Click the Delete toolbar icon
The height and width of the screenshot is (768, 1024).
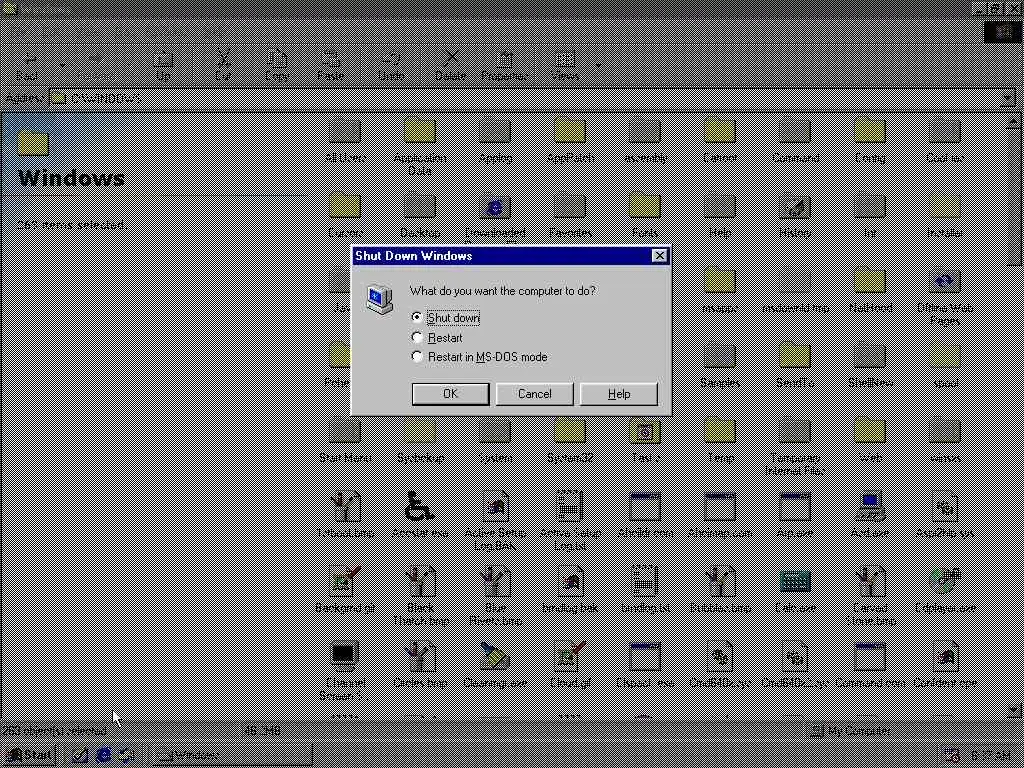click(x=451, y=66)
